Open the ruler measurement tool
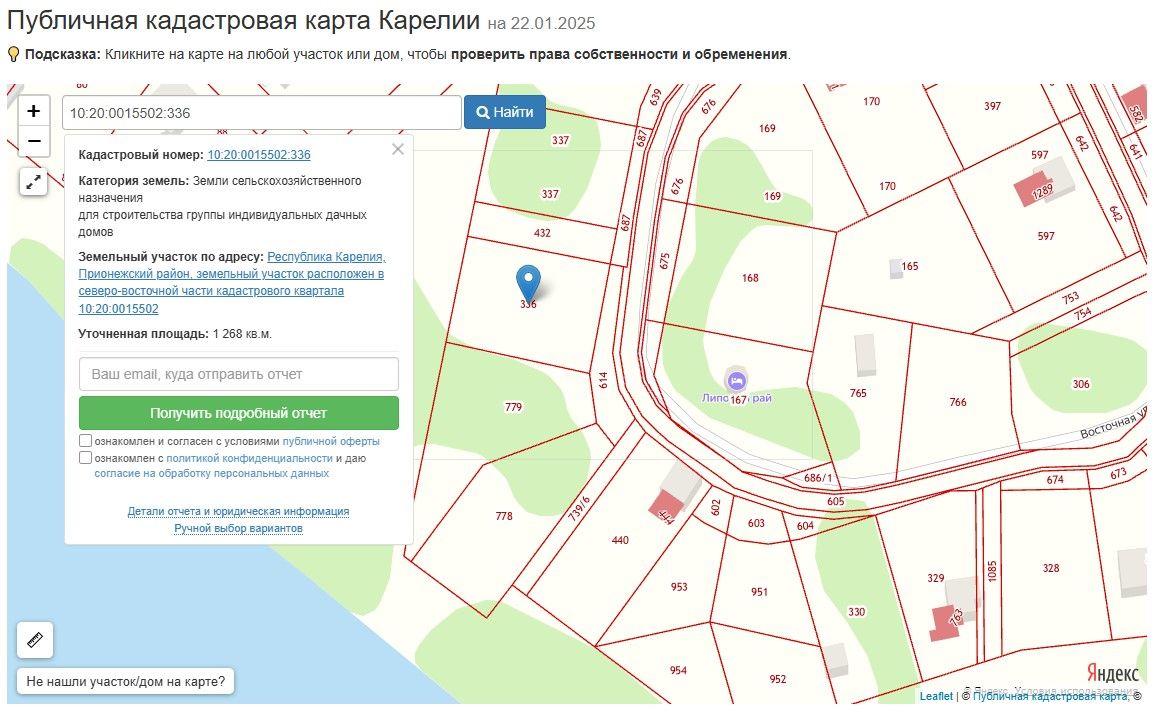This screenshot has height=718, width=1154. [35, 640]
